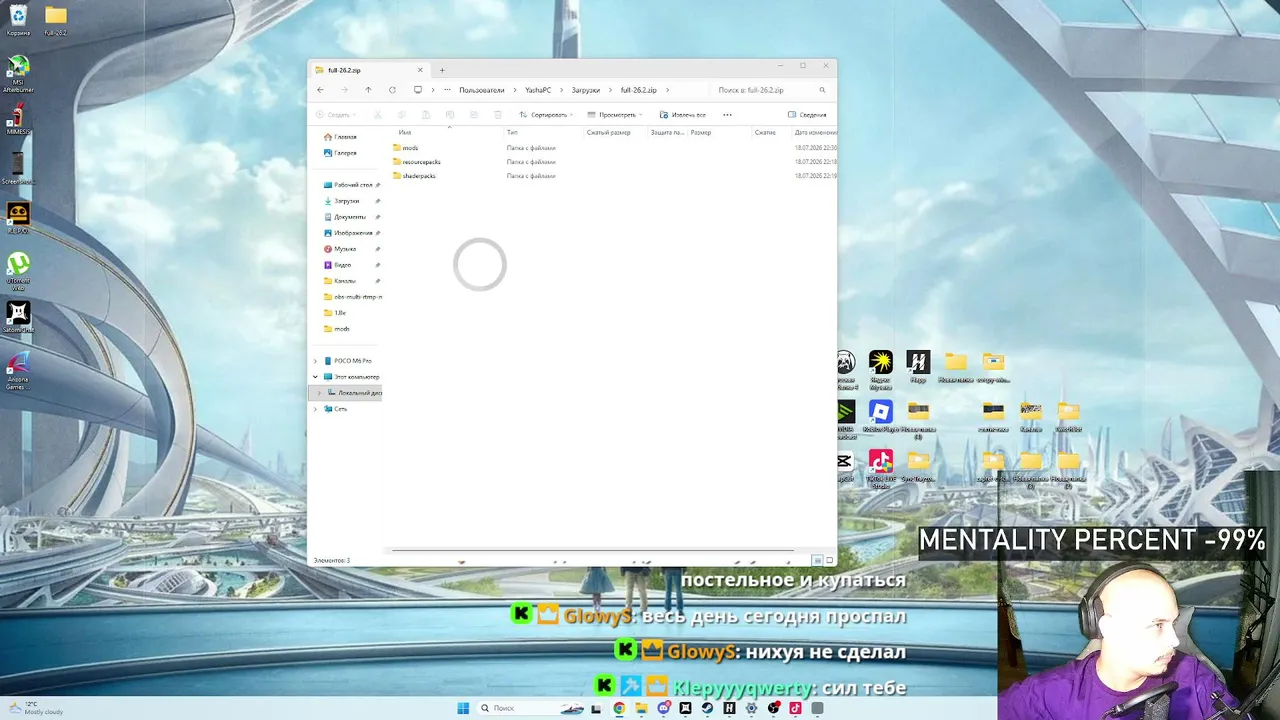Click the Загрузки breadcrumb

[586, 90]
